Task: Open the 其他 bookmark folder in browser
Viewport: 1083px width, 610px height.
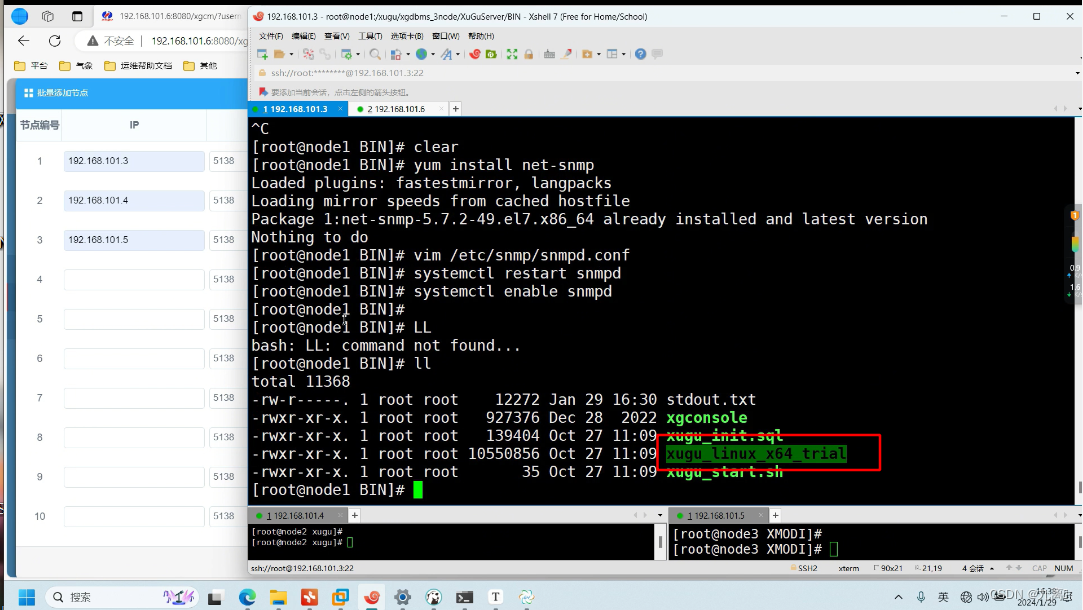Action: click(200, 66)
